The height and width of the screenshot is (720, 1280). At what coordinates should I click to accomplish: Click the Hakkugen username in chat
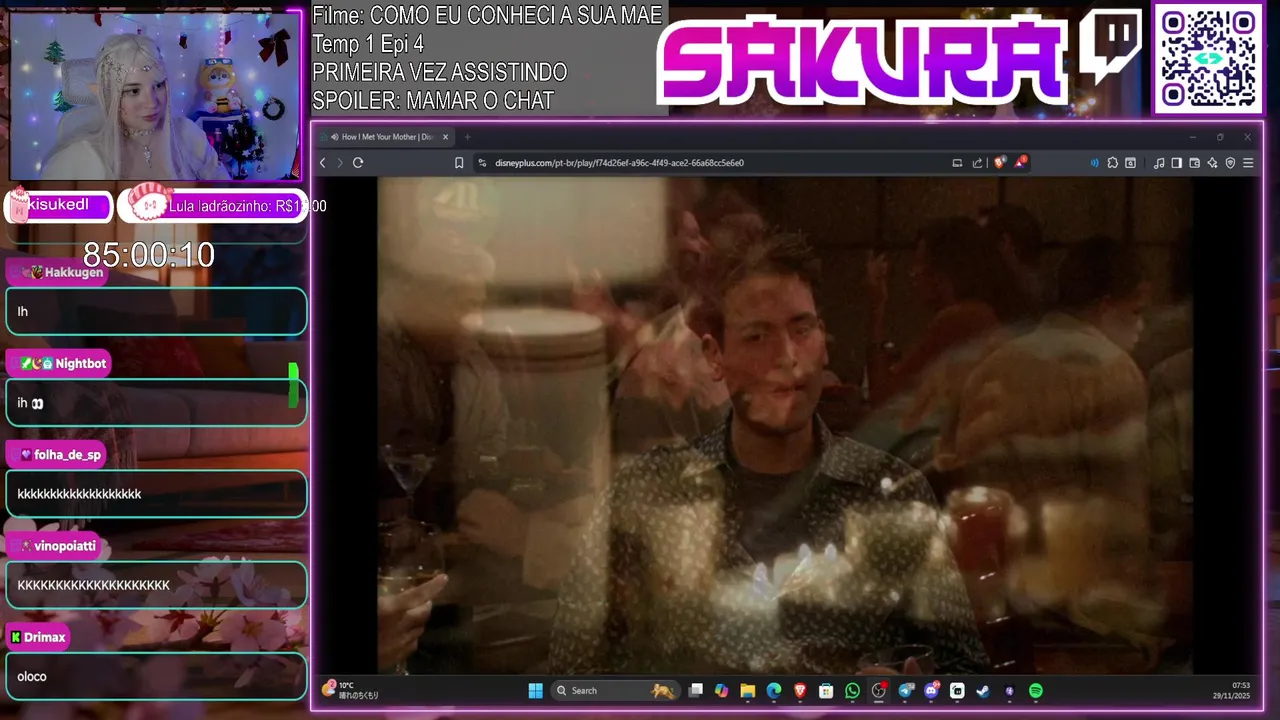[74, 272]
